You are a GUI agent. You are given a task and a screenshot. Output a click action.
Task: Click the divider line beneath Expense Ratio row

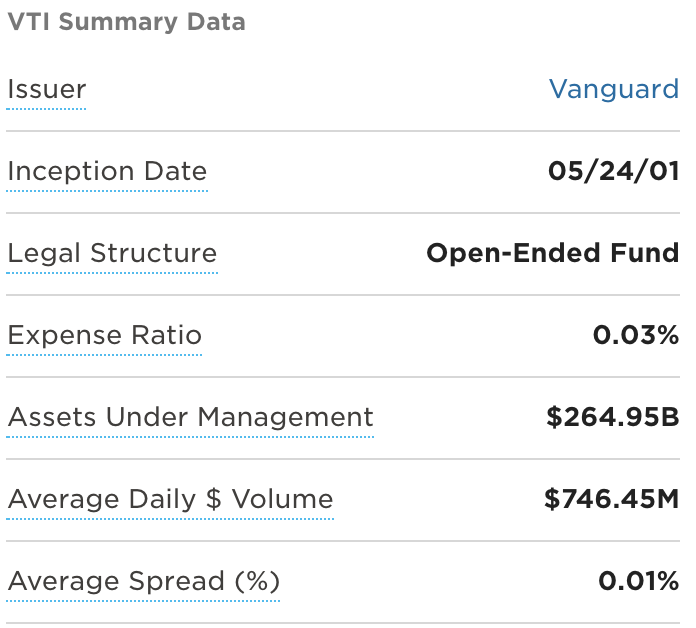tap(343, 377)
